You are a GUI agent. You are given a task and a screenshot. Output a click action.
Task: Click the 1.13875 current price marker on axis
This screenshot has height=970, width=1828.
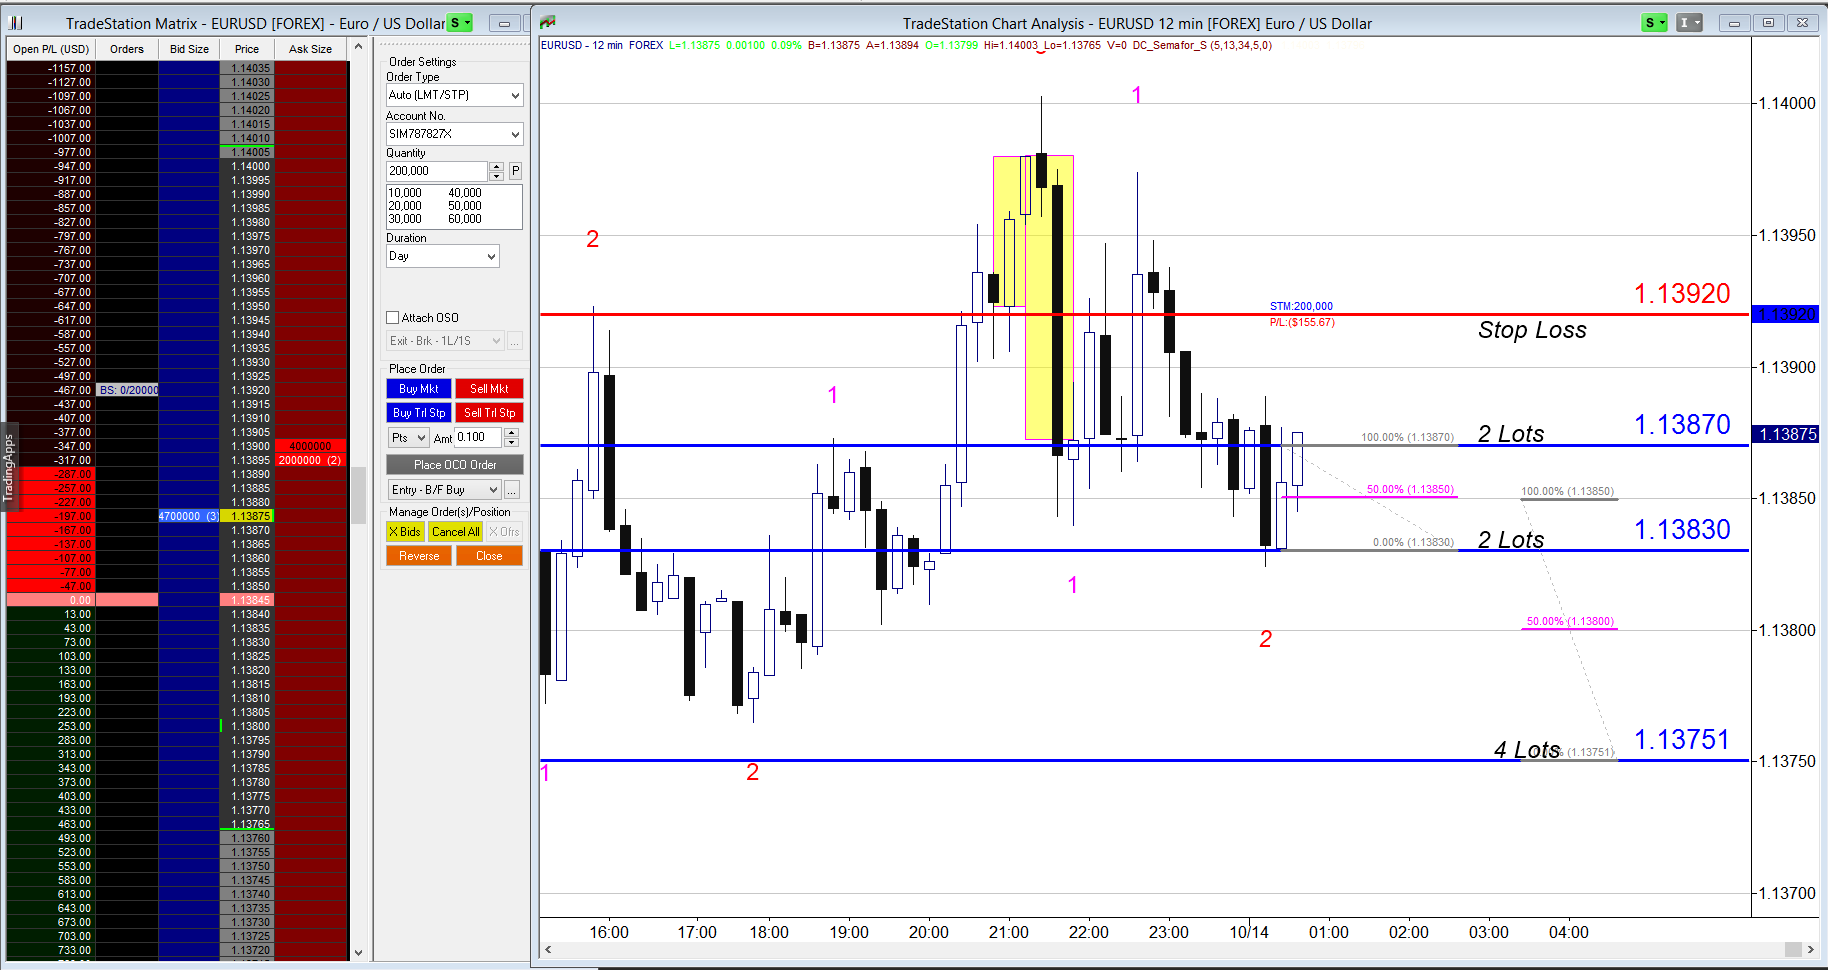tap(1787, 434)
